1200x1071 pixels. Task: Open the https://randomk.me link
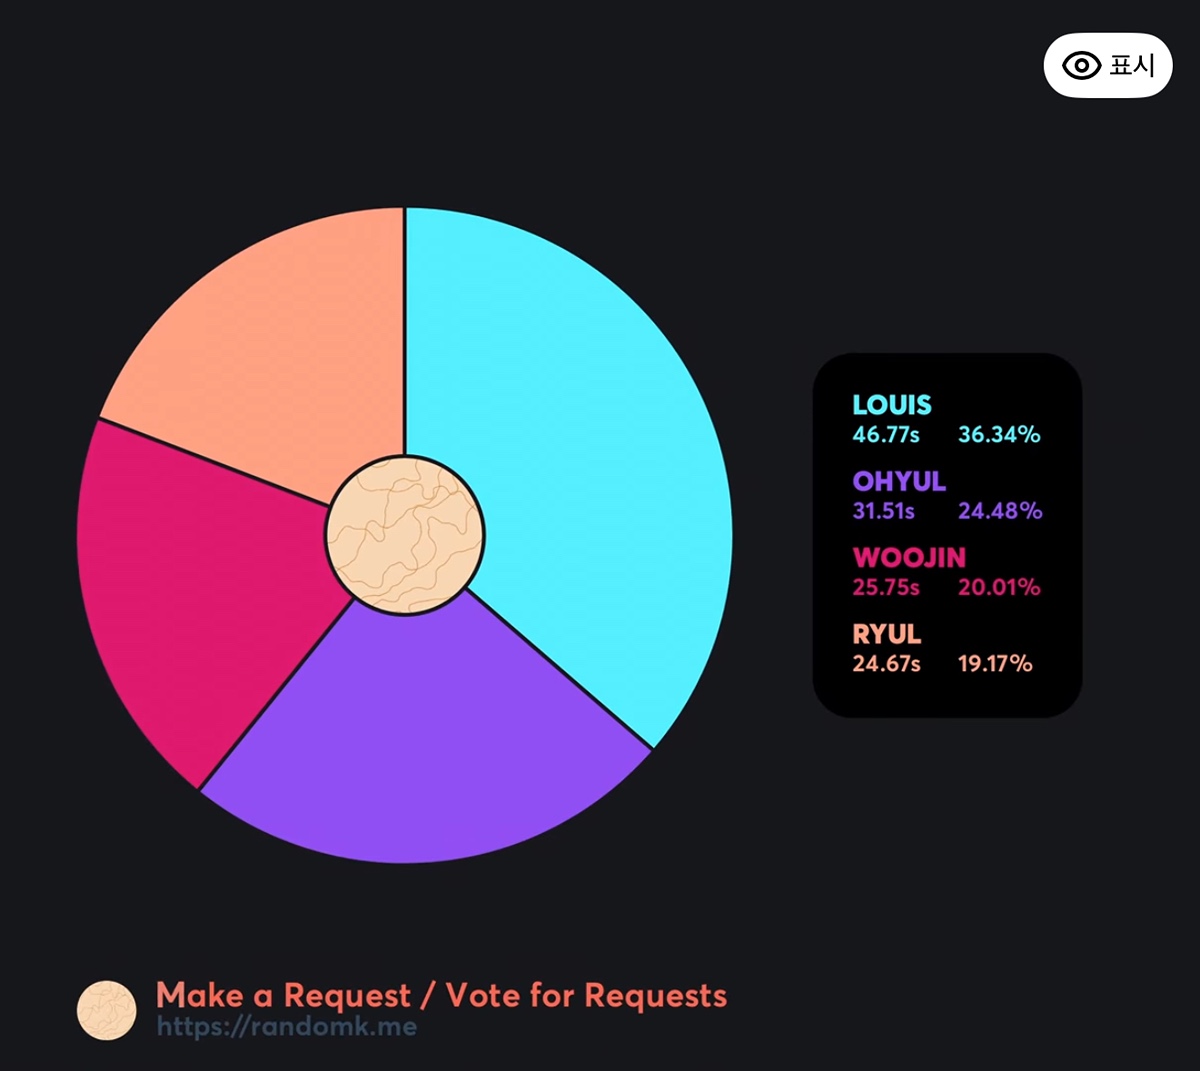click(287, 1027)
